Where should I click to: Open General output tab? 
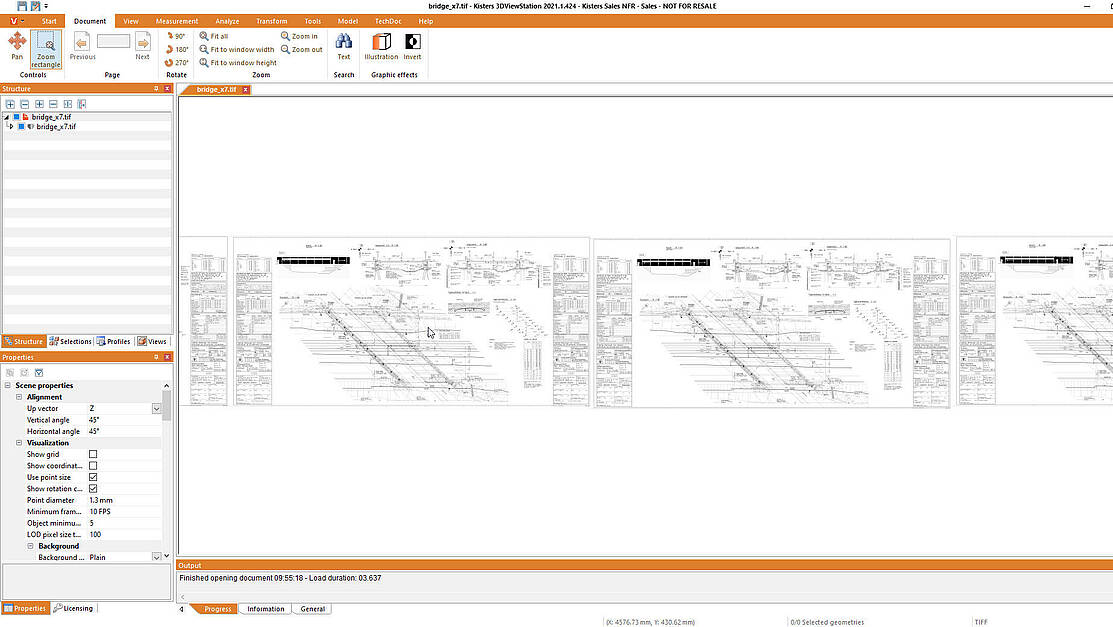click(312, 609)
